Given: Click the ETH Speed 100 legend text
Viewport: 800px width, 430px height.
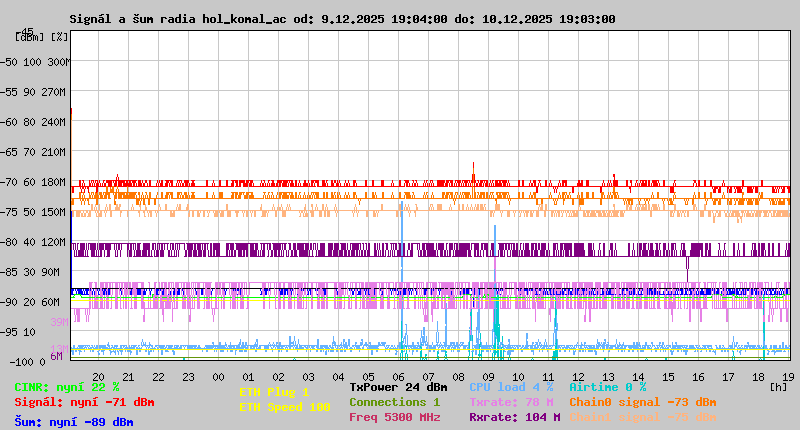Looking at the screenshot, I should tap(284, 407).
